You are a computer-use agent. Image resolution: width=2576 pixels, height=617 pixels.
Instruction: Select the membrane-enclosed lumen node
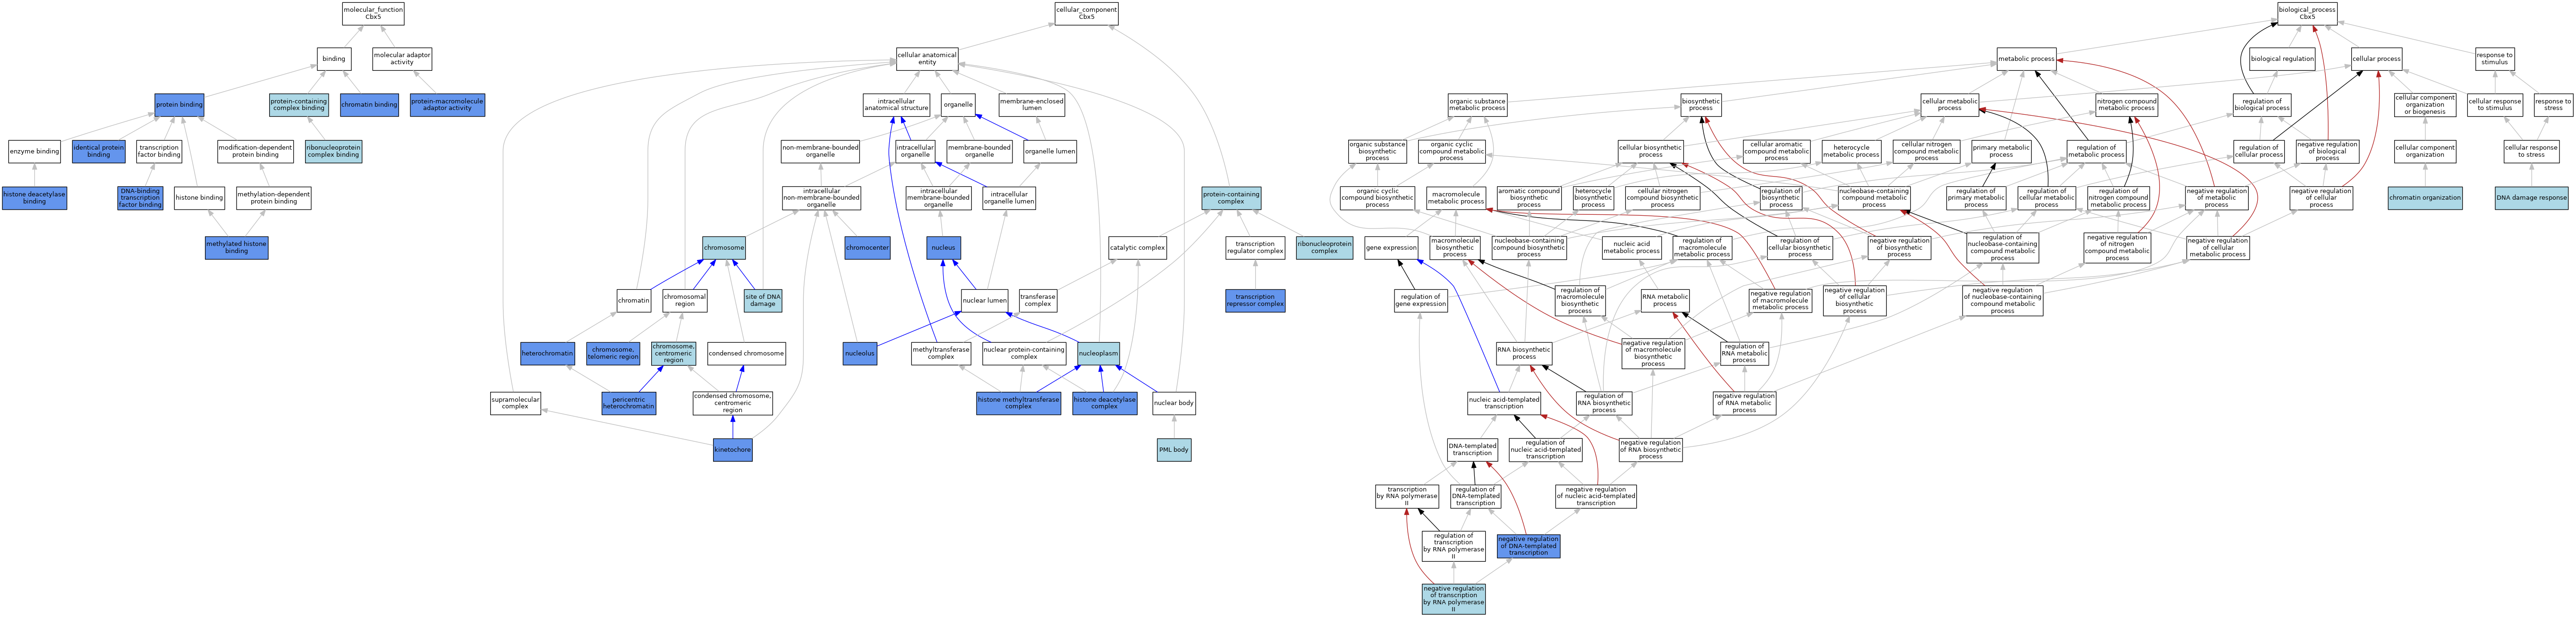(1032, 105)
